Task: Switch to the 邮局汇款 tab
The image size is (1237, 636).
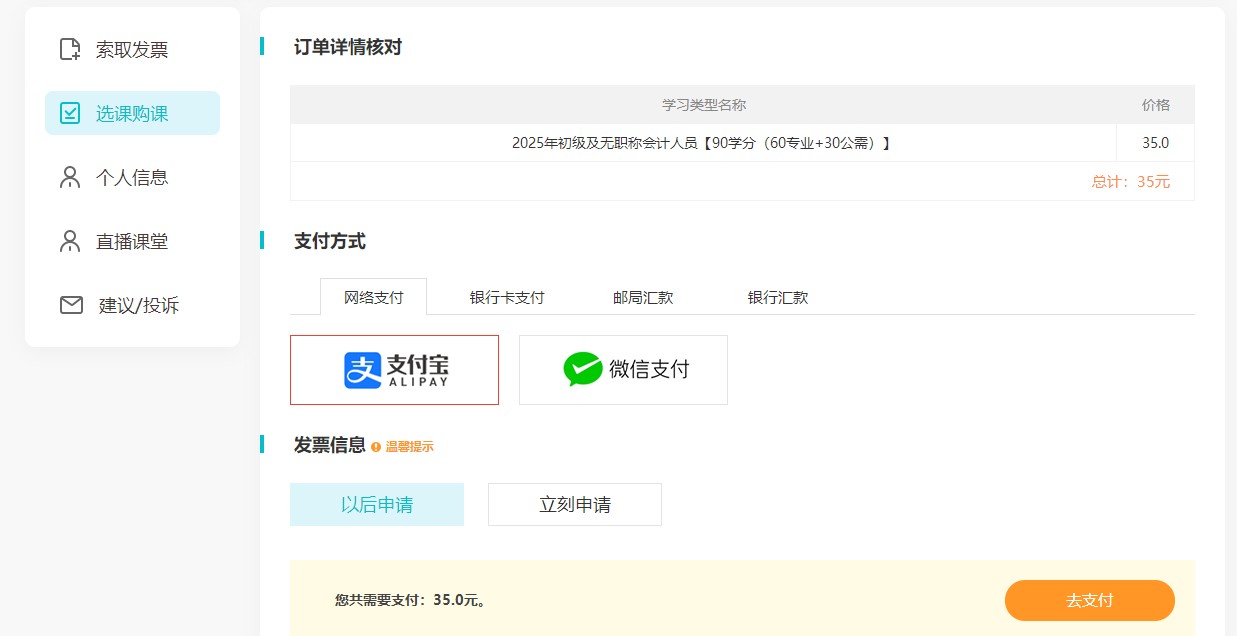Action: tap(641, 297)
